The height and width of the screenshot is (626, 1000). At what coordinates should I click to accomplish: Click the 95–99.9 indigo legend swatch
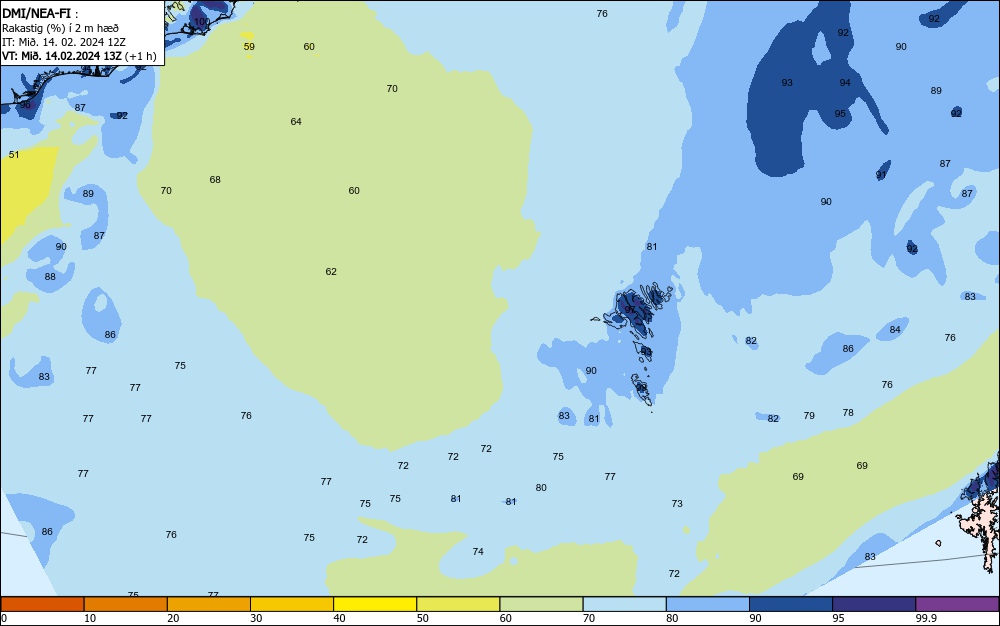tap(874, 604)
